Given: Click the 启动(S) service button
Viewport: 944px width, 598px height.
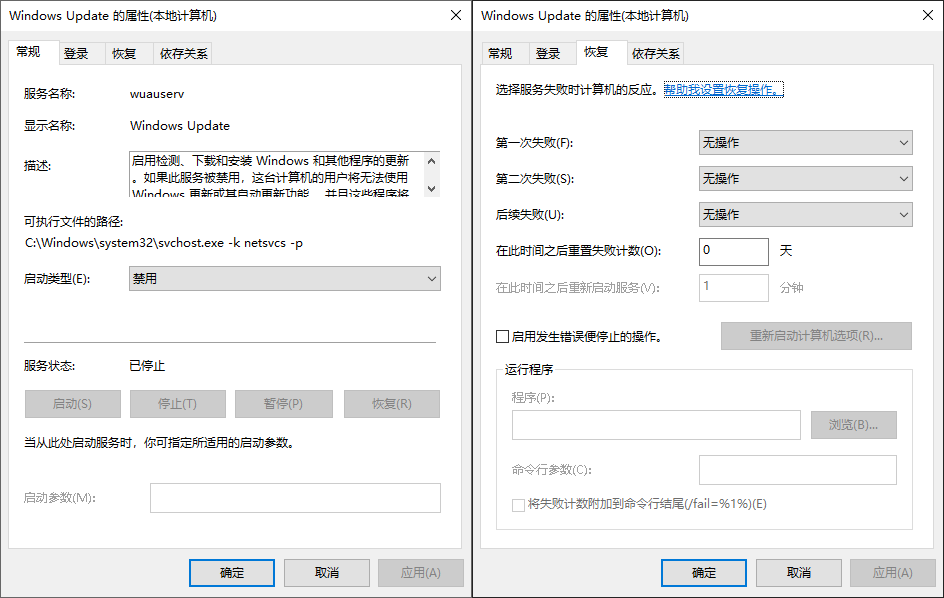Looking at the screenshot, I should click(73, 404).
